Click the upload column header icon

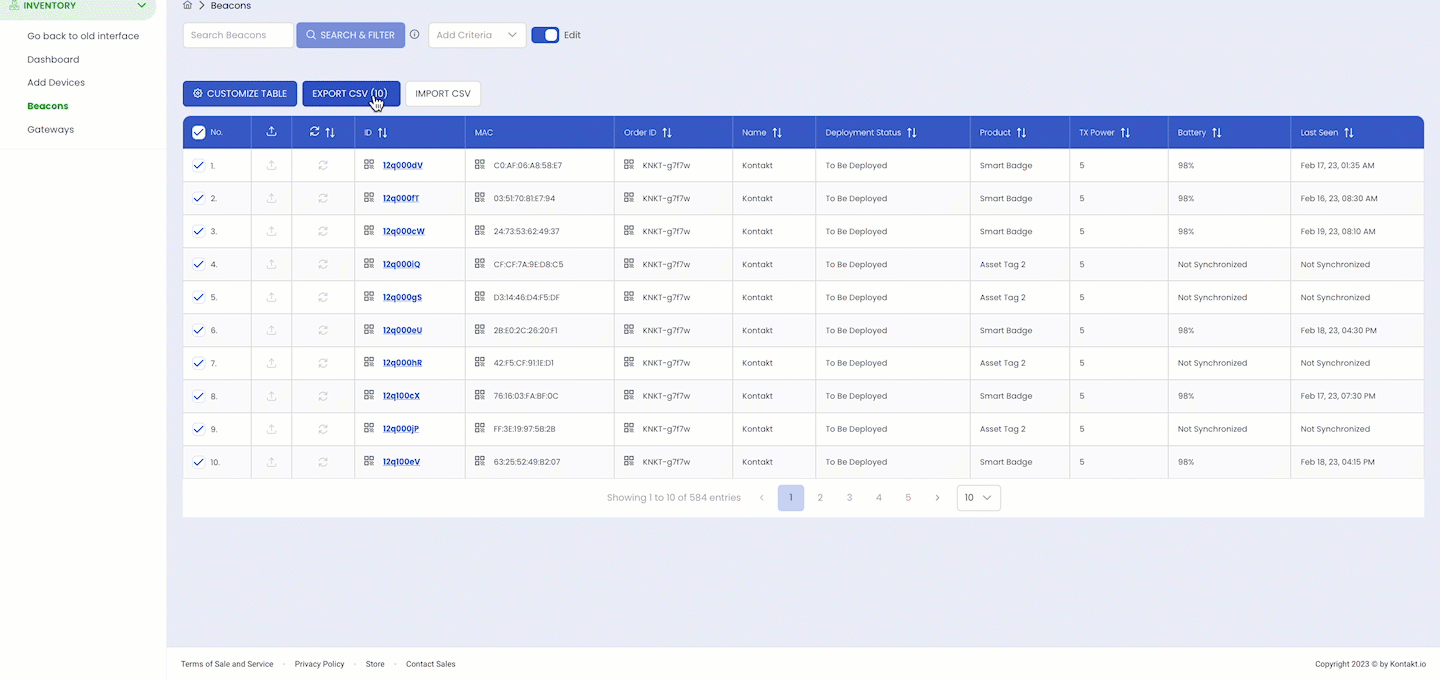pyautogui.click(x=271, y=132)
